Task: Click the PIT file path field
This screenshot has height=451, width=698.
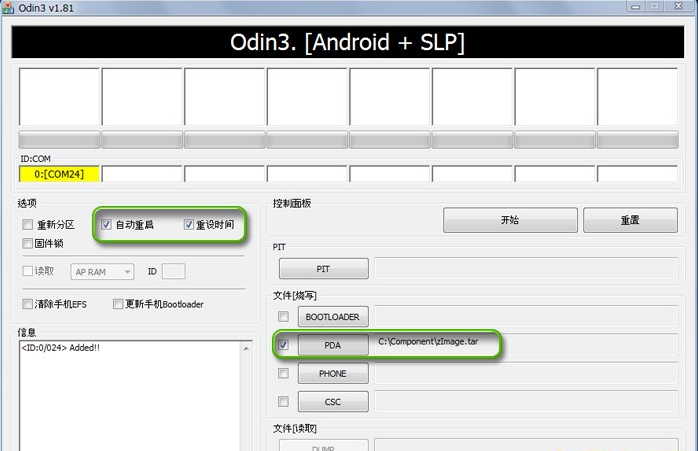Action: tap(526, 268)
